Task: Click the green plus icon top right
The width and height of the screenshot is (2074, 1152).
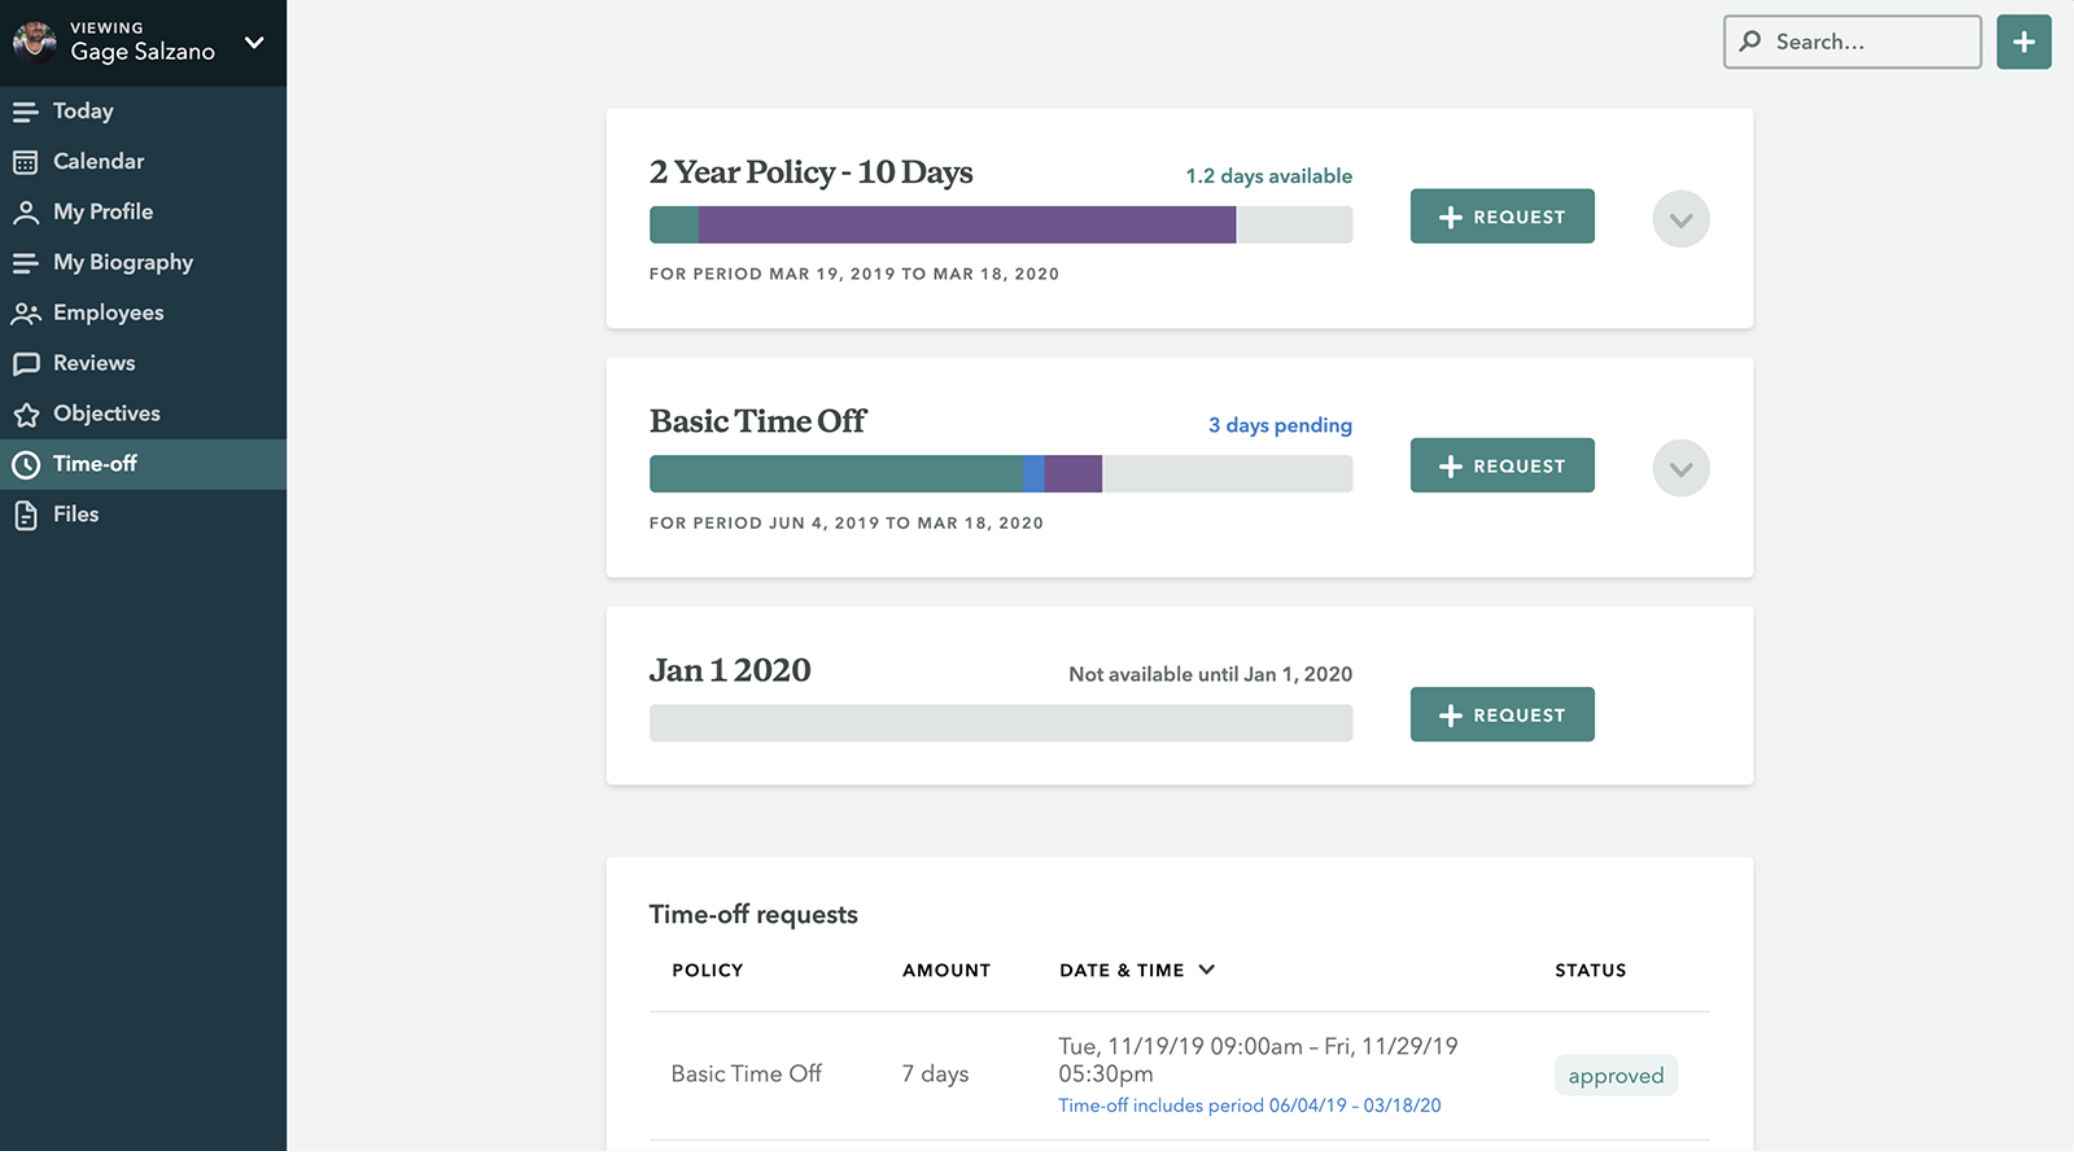Action: (x=2023, y=42)
